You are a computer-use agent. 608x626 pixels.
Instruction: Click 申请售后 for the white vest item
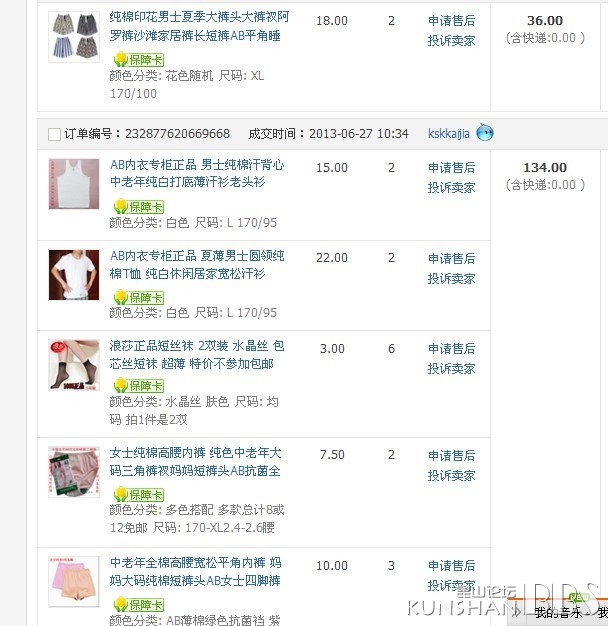(452, 168)
